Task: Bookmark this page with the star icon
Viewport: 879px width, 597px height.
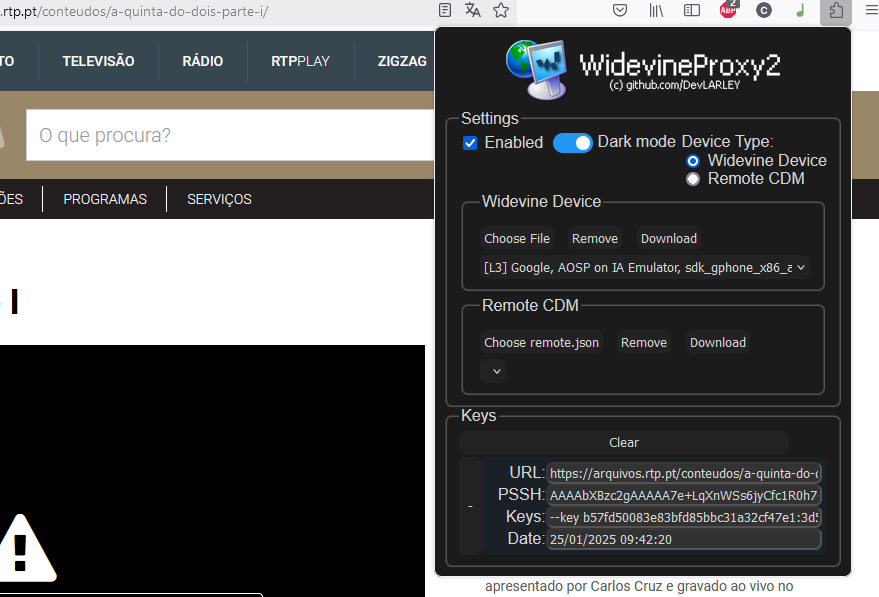Action: point(501,10)
